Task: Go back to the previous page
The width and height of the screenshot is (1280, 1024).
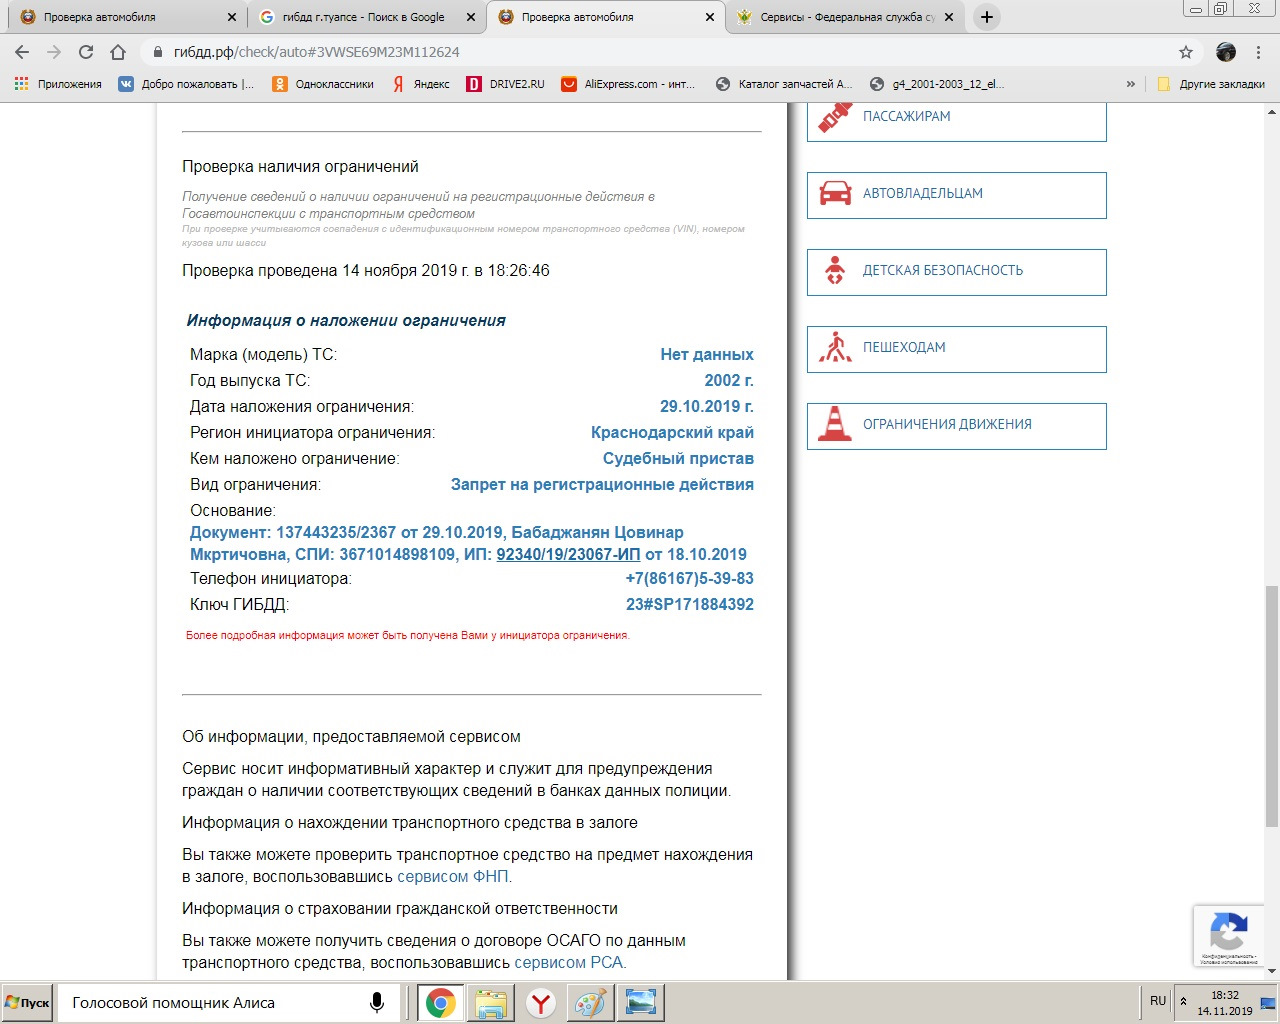Action: (22, 52)
